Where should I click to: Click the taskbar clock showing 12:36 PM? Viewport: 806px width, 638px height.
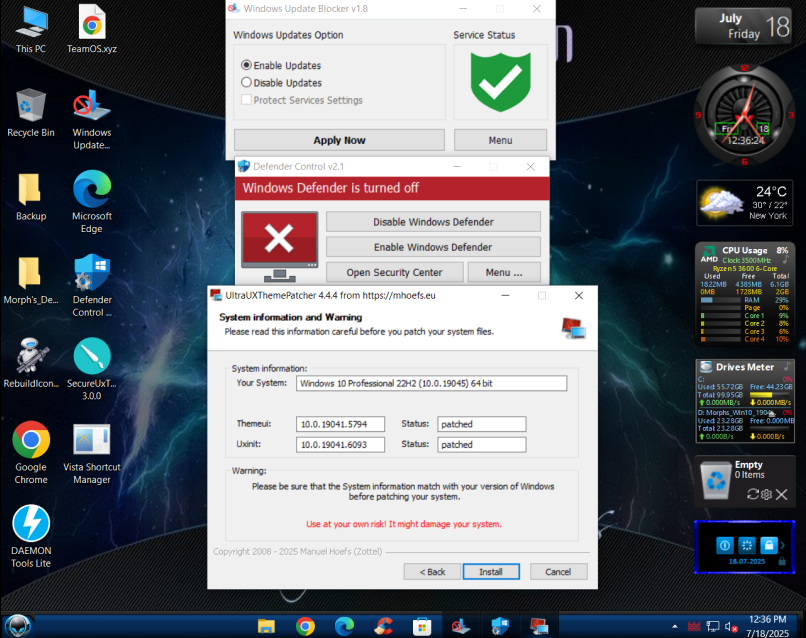click(x=767, y=626)
